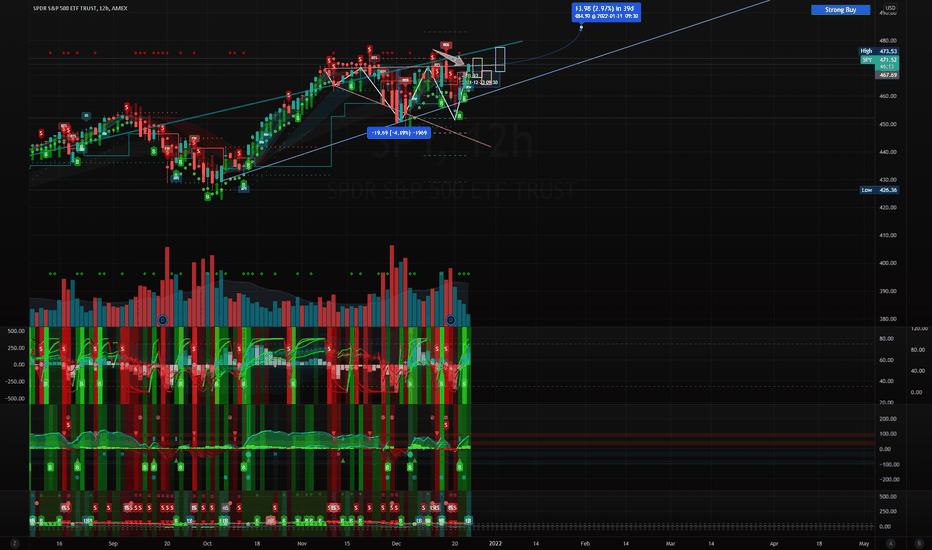The width and height of the screenshot is (932, 550).
Task: Click the Oct label on time axis
Action: point(207,543)
